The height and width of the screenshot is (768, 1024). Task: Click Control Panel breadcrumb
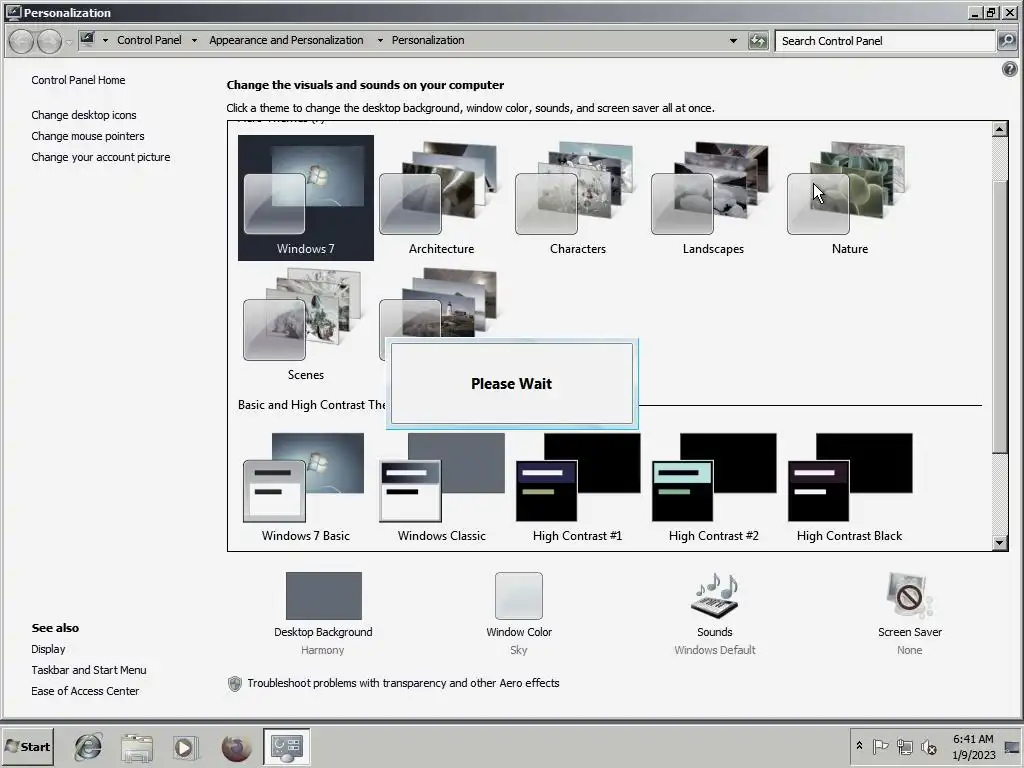(149, 40)
